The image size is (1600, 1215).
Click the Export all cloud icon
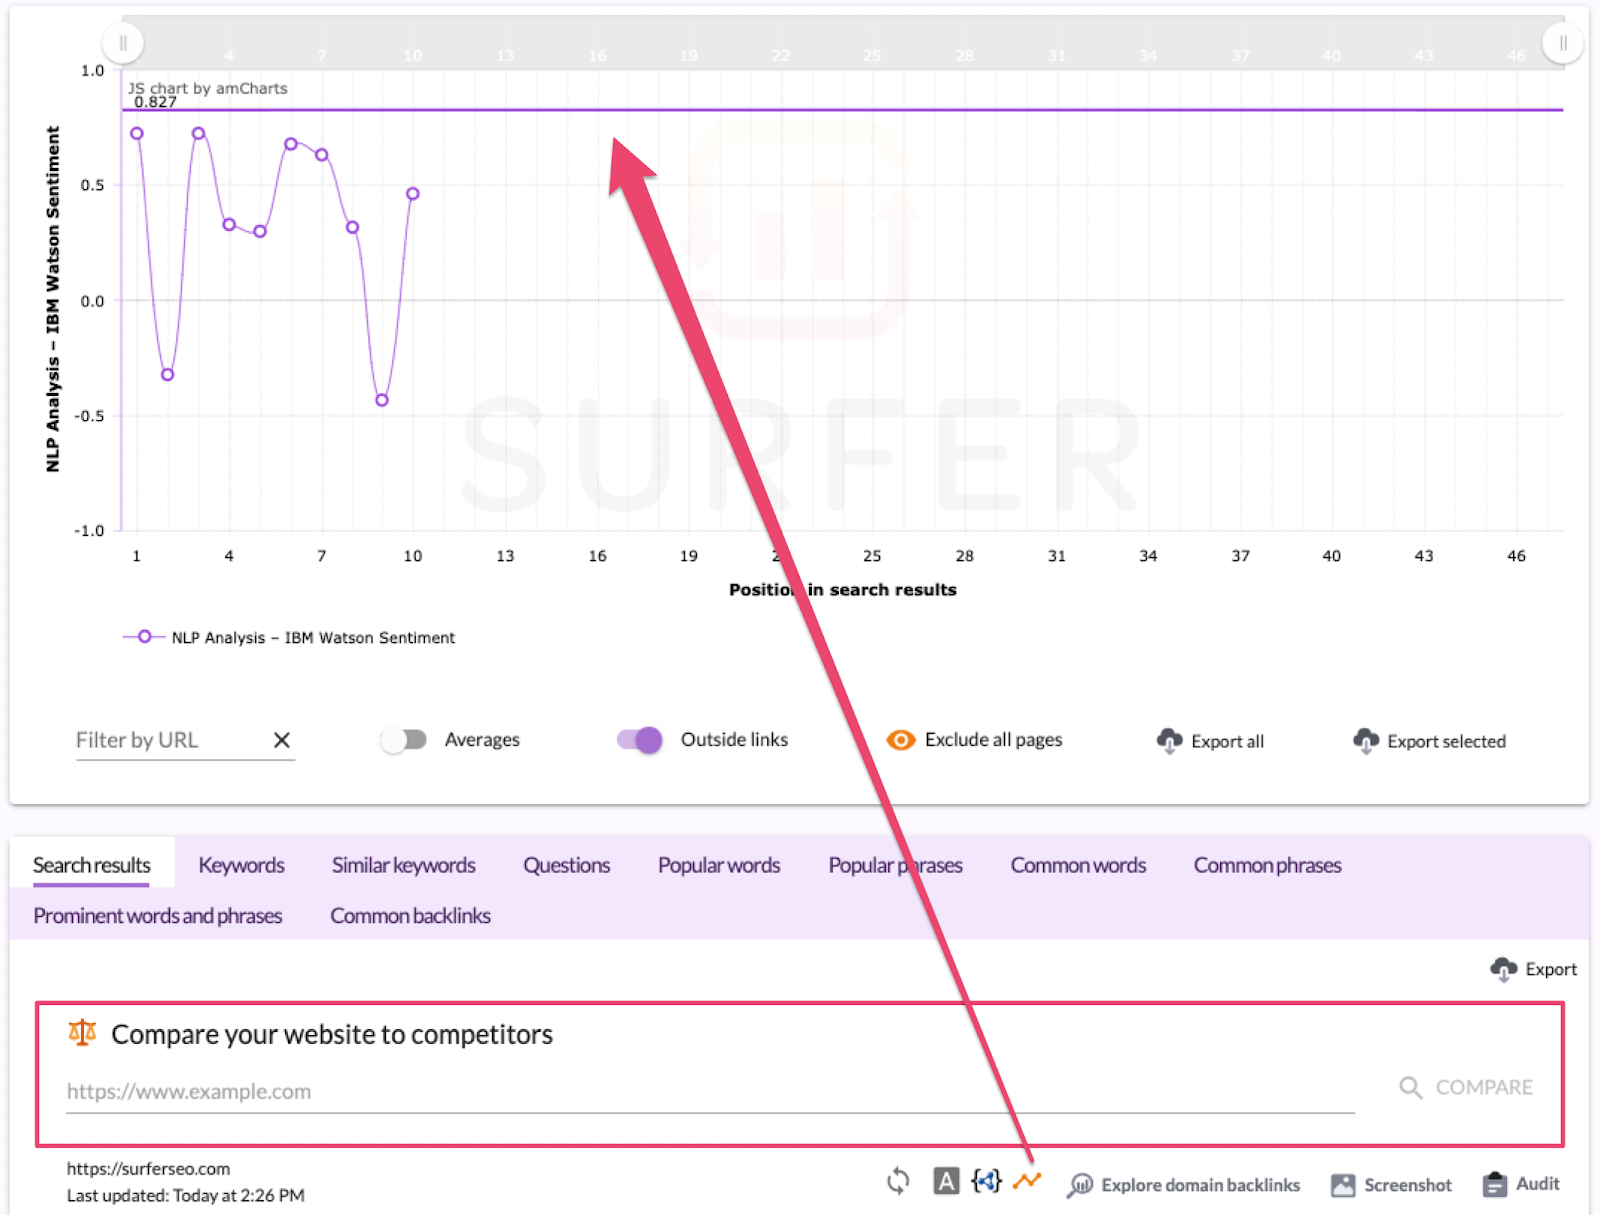click(x=1169, y=741)
